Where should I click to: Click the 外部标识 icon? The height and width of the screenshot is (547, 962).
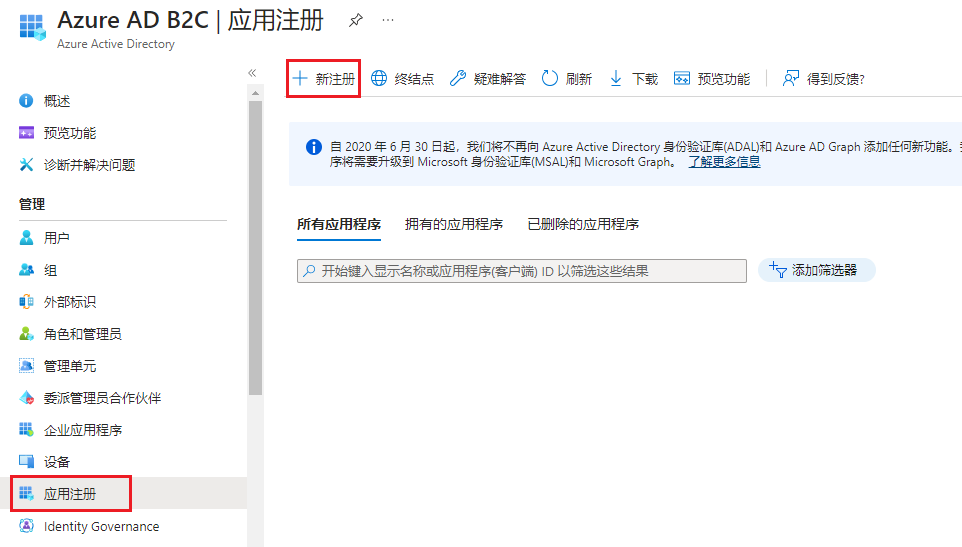(x=26, y=302)
